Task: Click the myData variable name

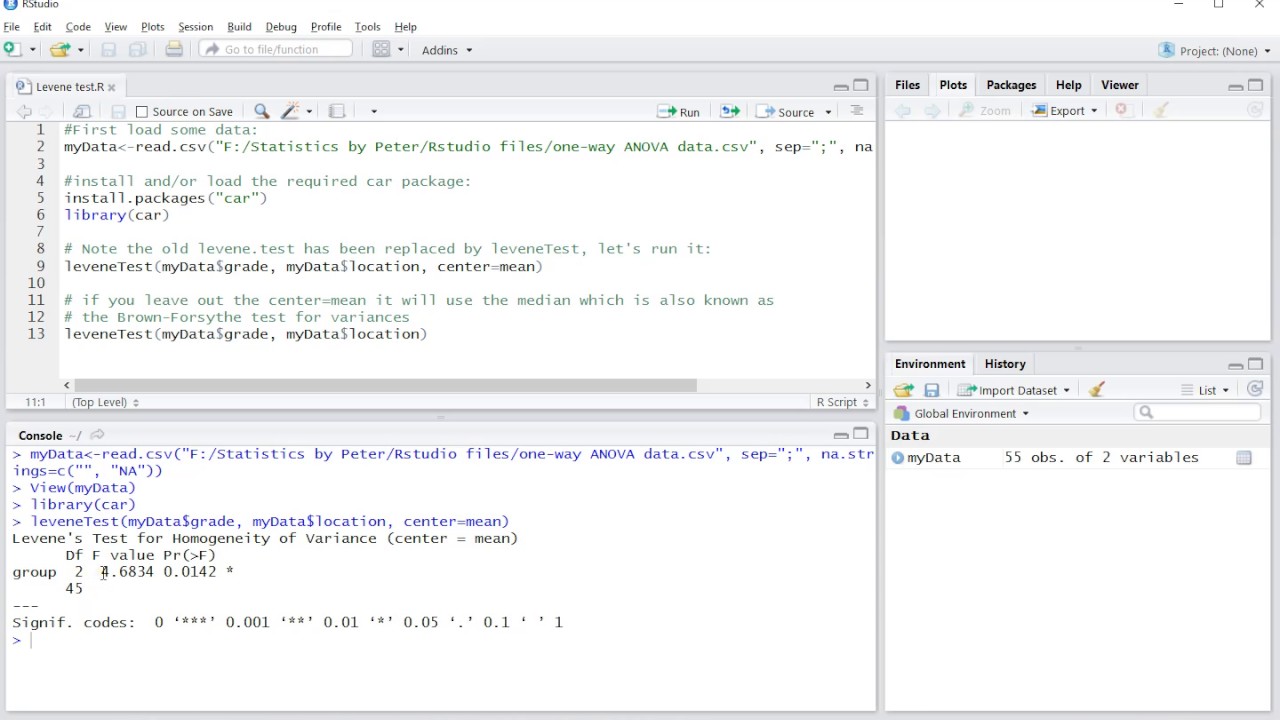Action: 934,457
